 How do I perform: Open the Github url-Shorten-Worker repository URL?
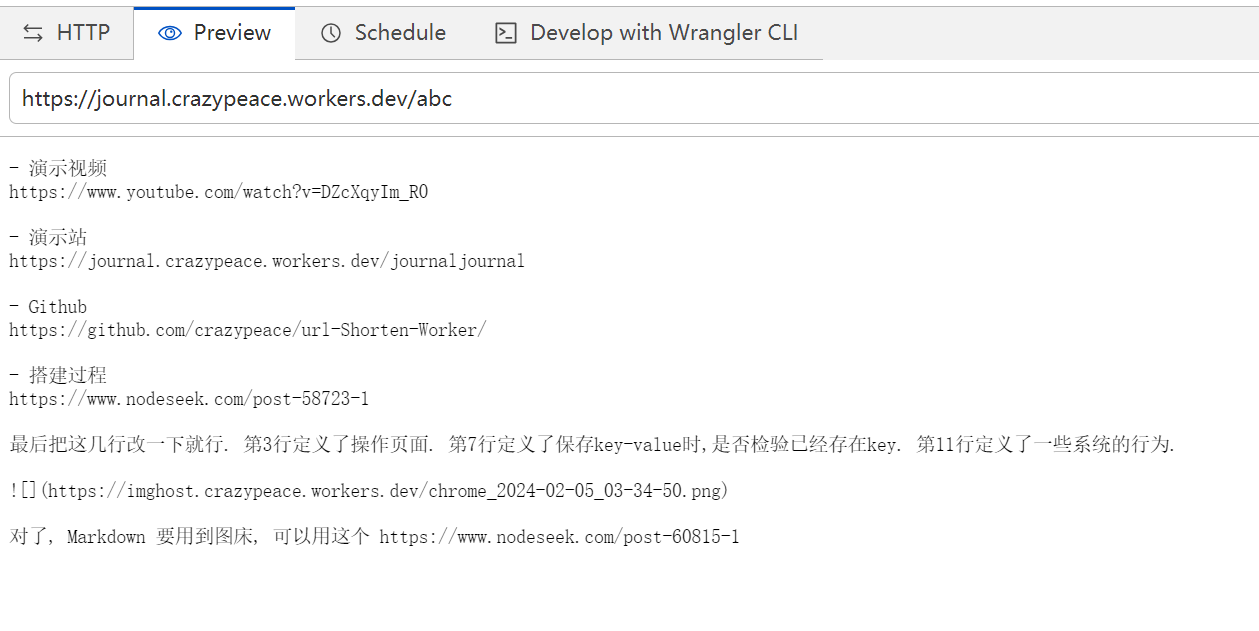(247, 330)
